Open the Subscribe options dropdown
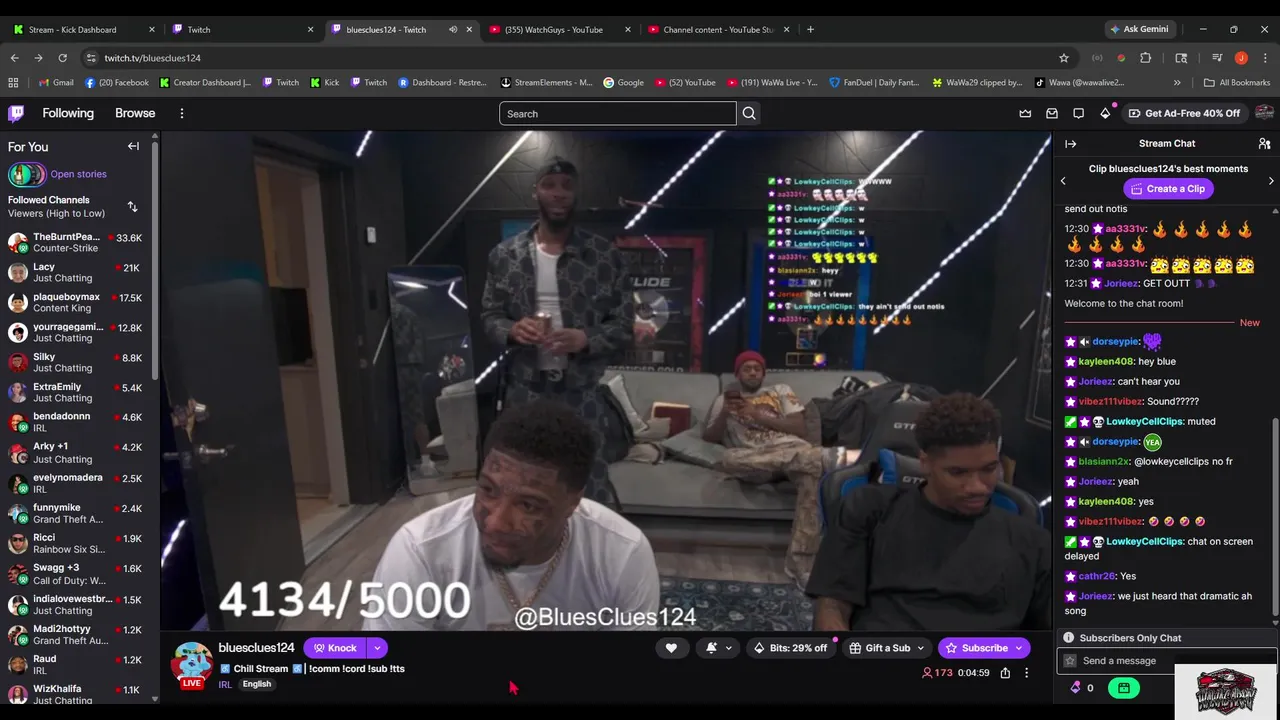The width and height of the screenshot is (1280, 720). [x=1019, y=648]
